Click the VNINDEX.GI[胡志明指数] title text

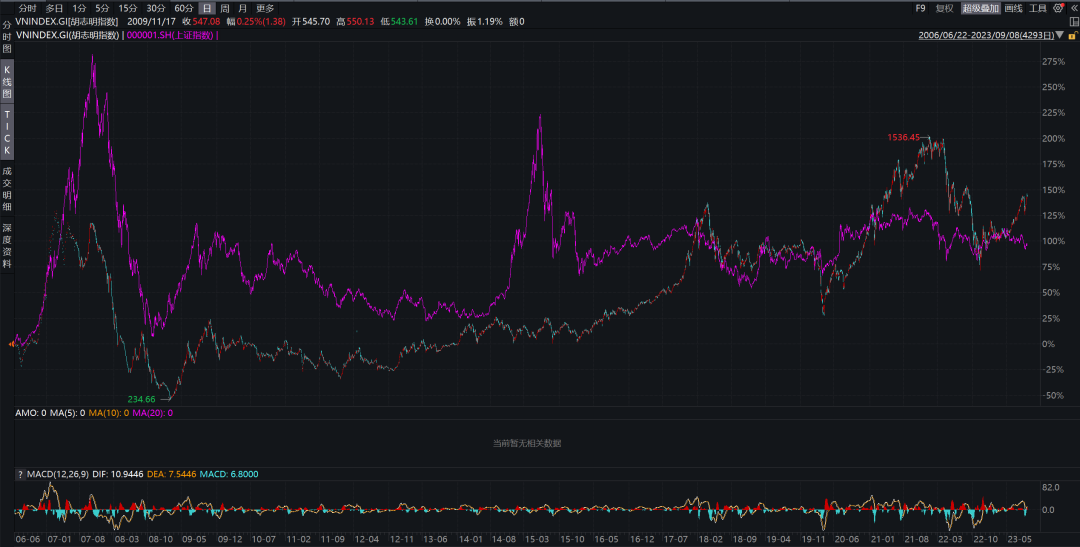67,21
